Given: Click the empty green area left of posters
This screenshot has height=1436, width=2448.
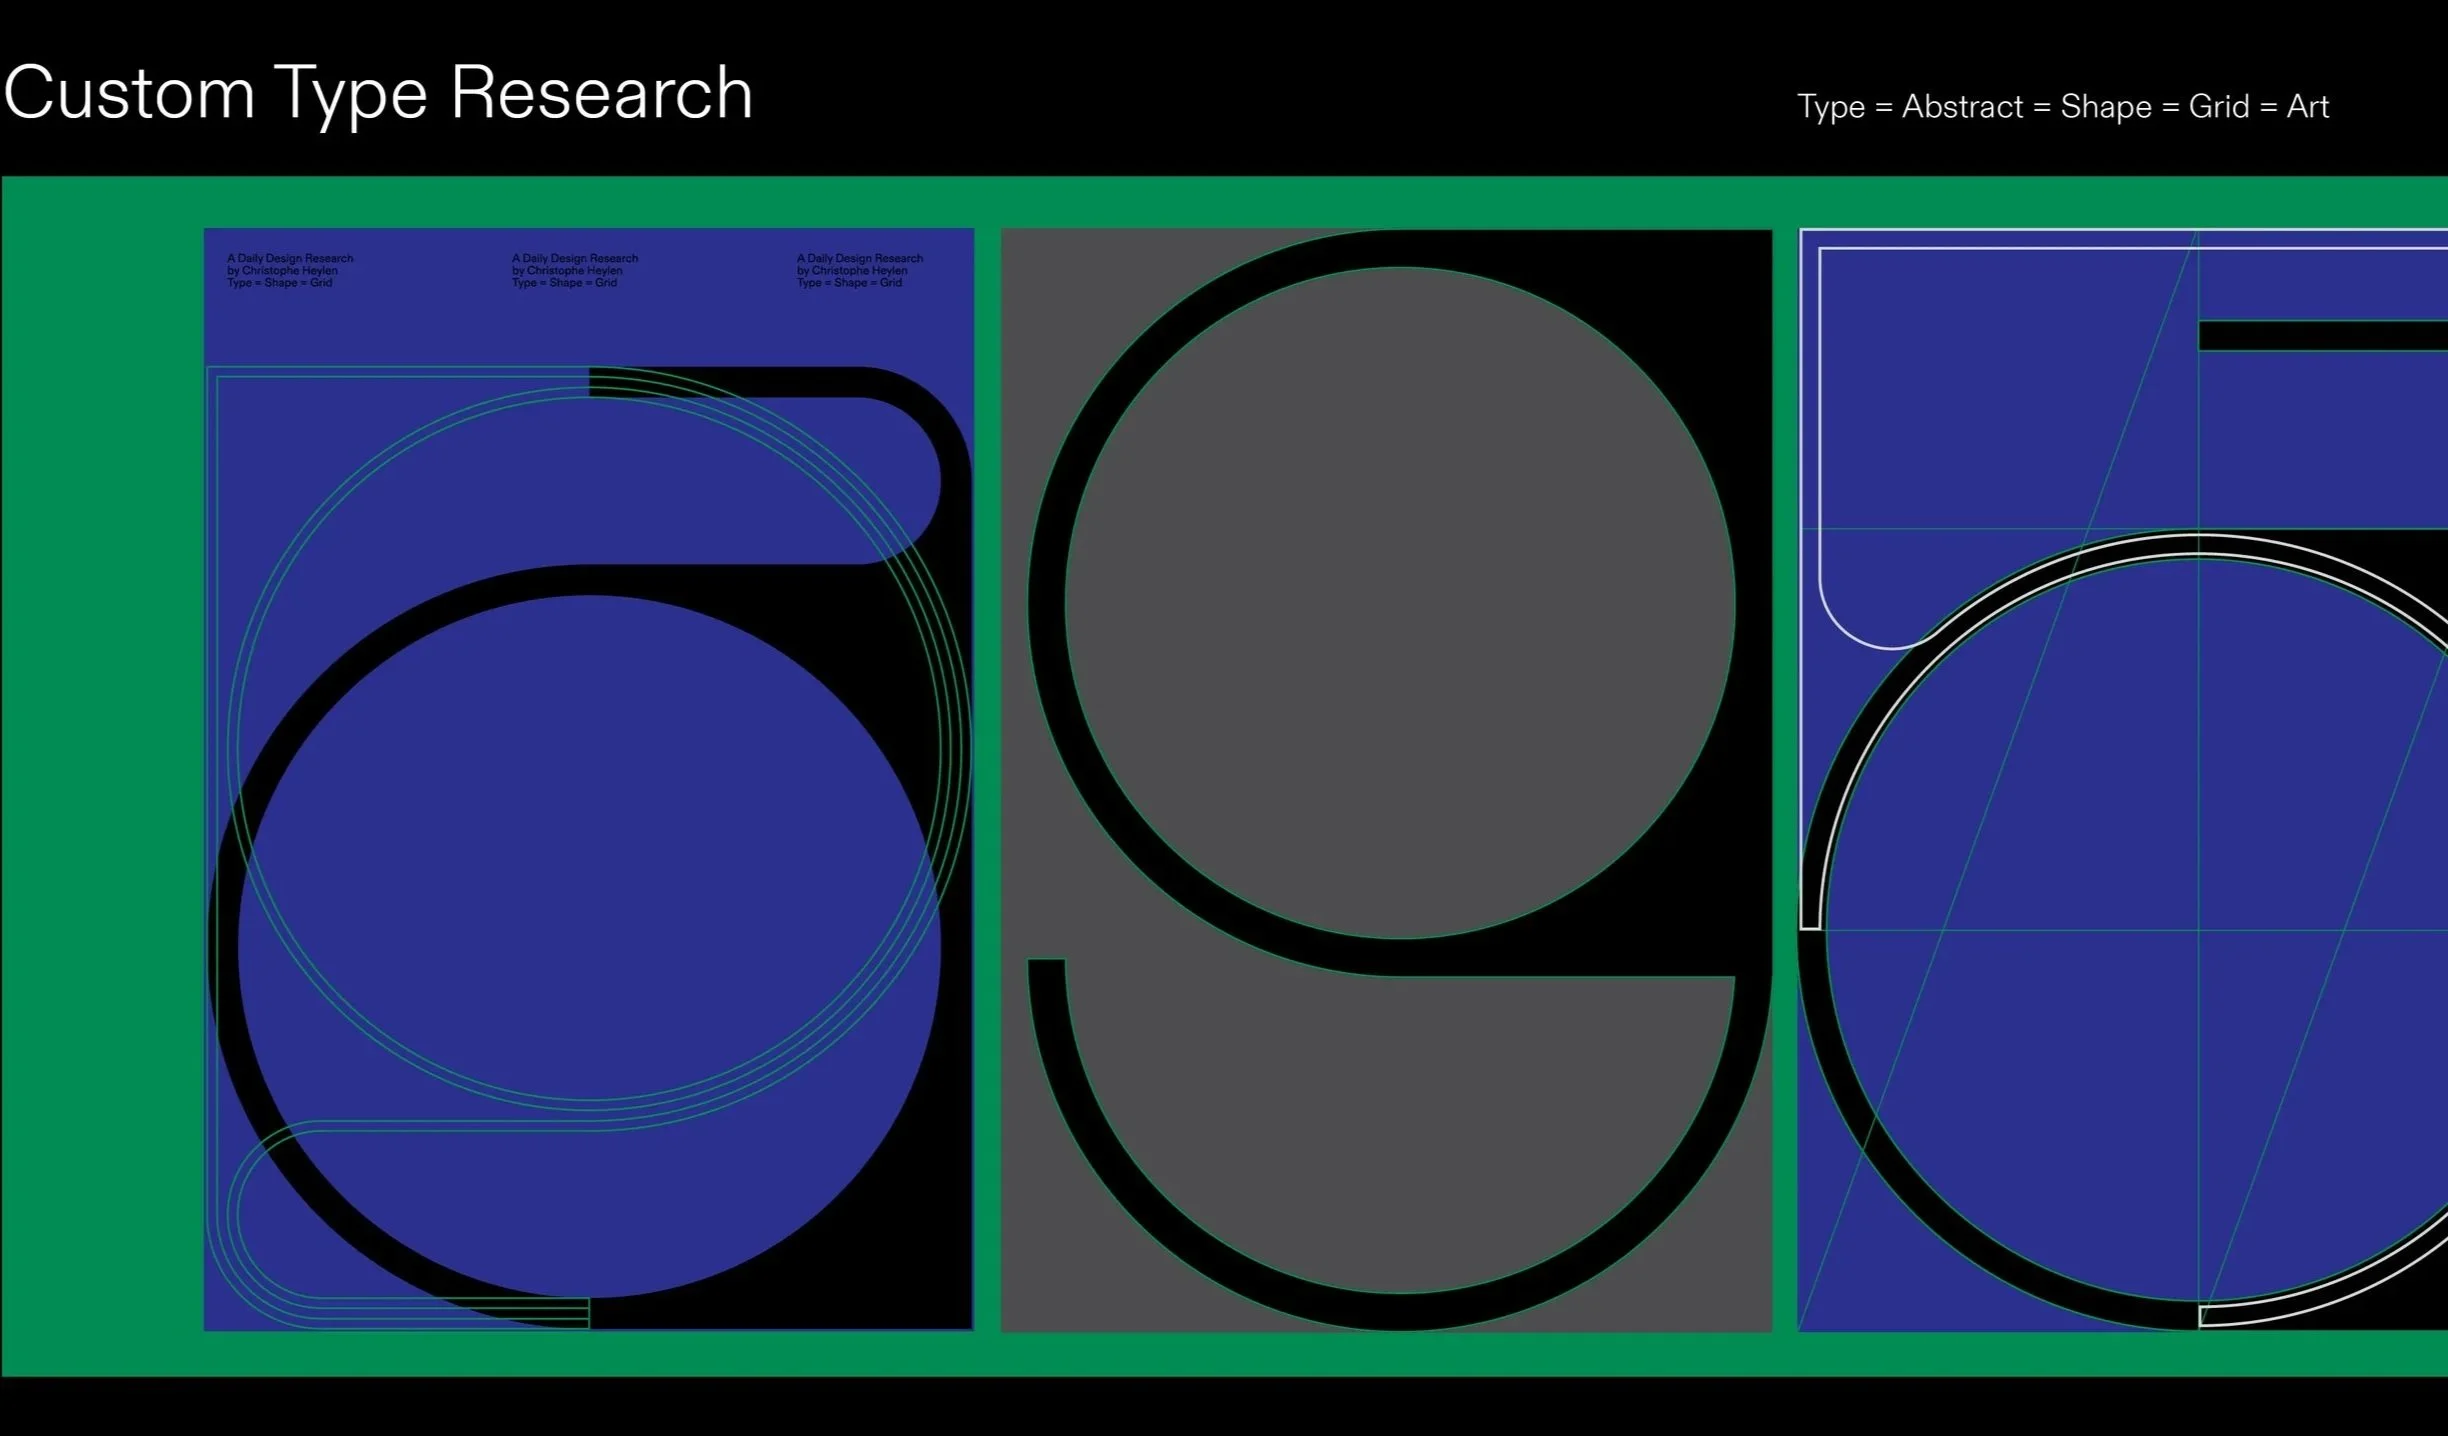Looking at the screenshot, I should point(100,779).
